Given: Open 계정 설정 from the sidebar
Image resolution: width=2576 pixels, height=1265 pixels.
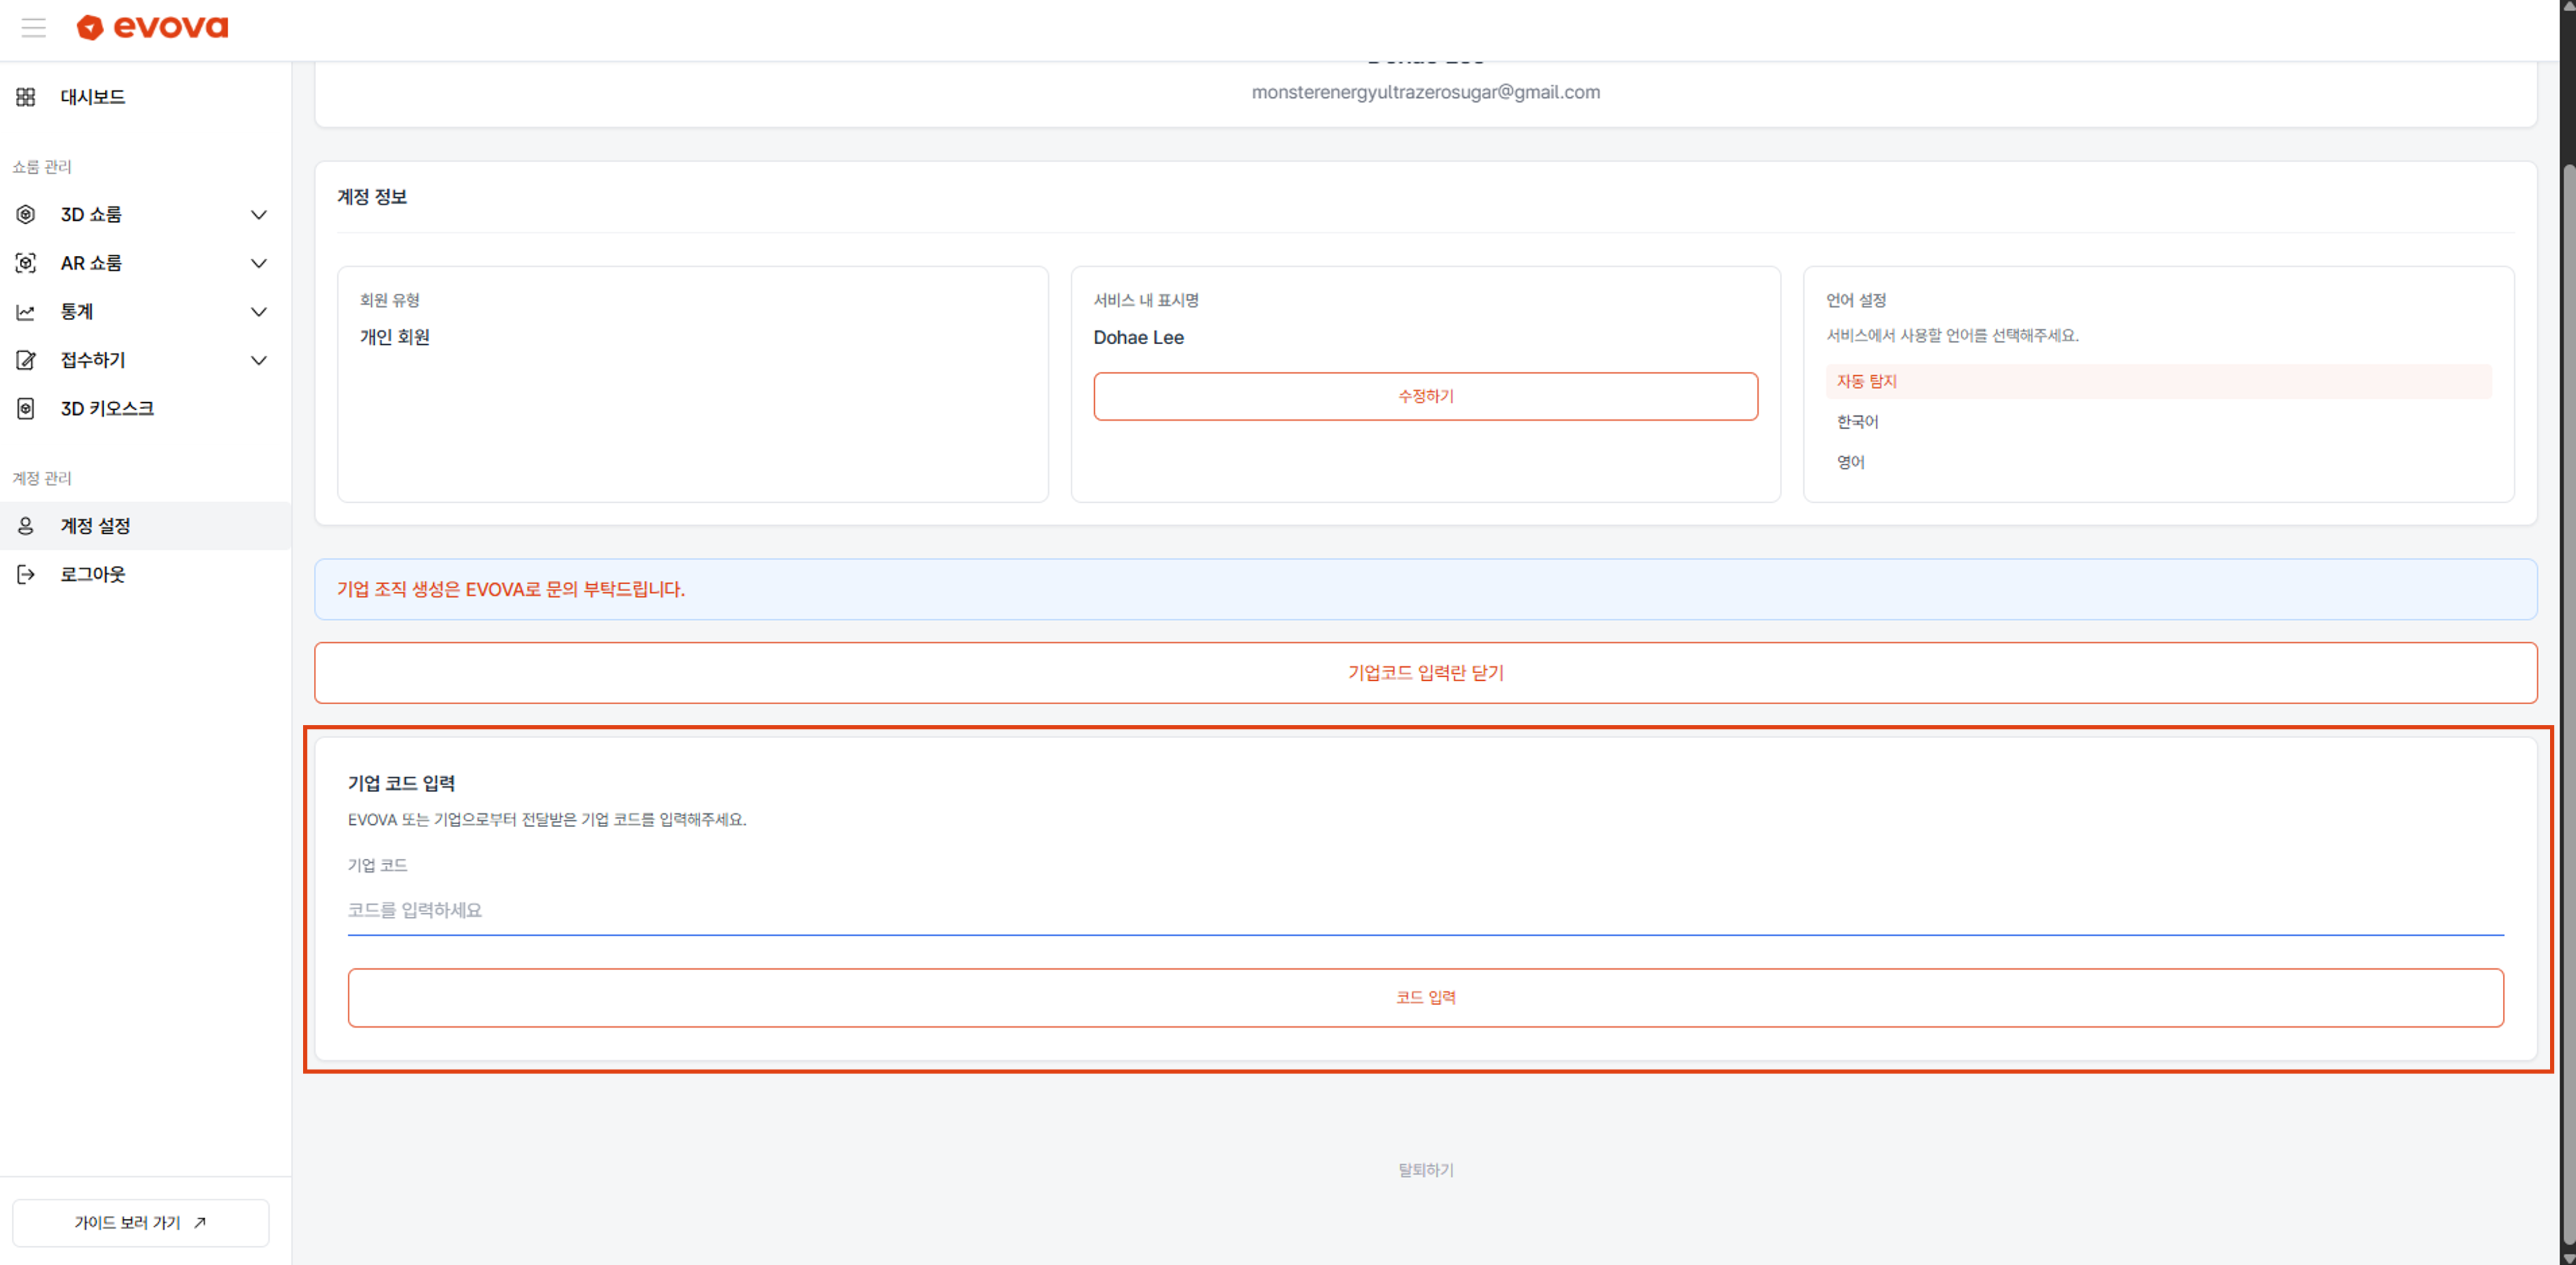Looking at the screenshot, I should (94, 525).
